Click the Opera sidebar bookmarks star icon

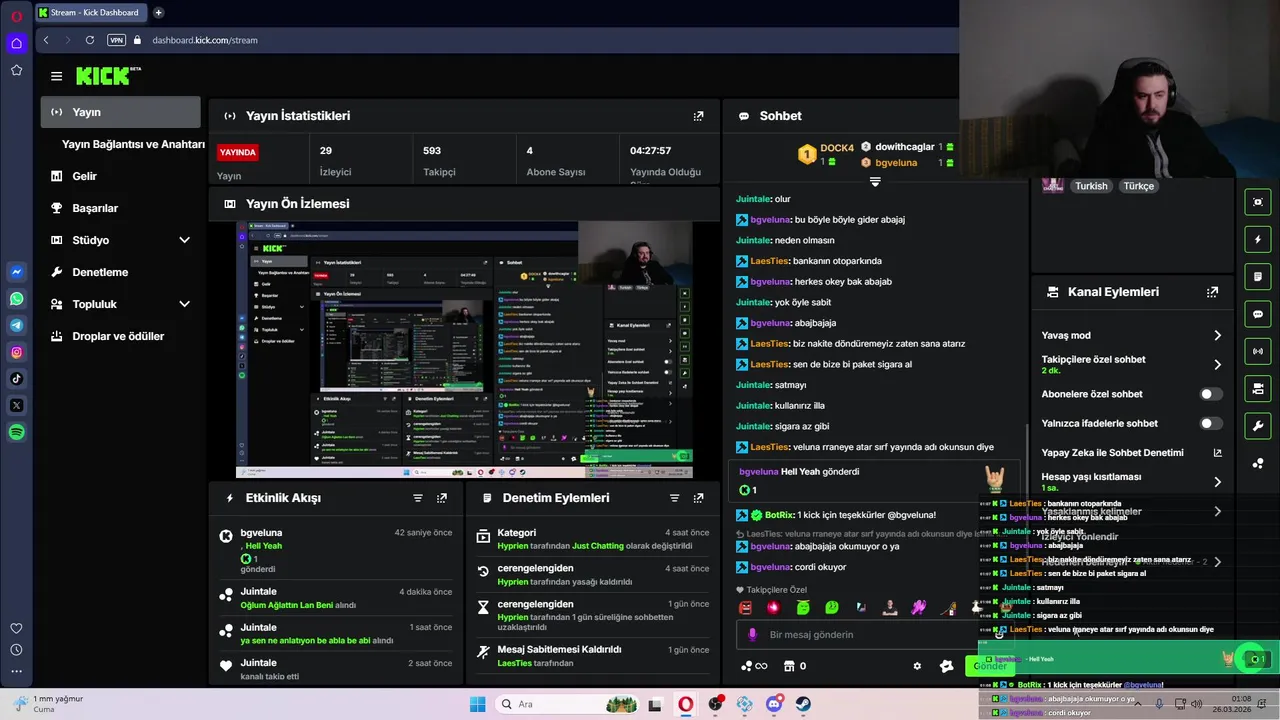(x=17, y=70)
